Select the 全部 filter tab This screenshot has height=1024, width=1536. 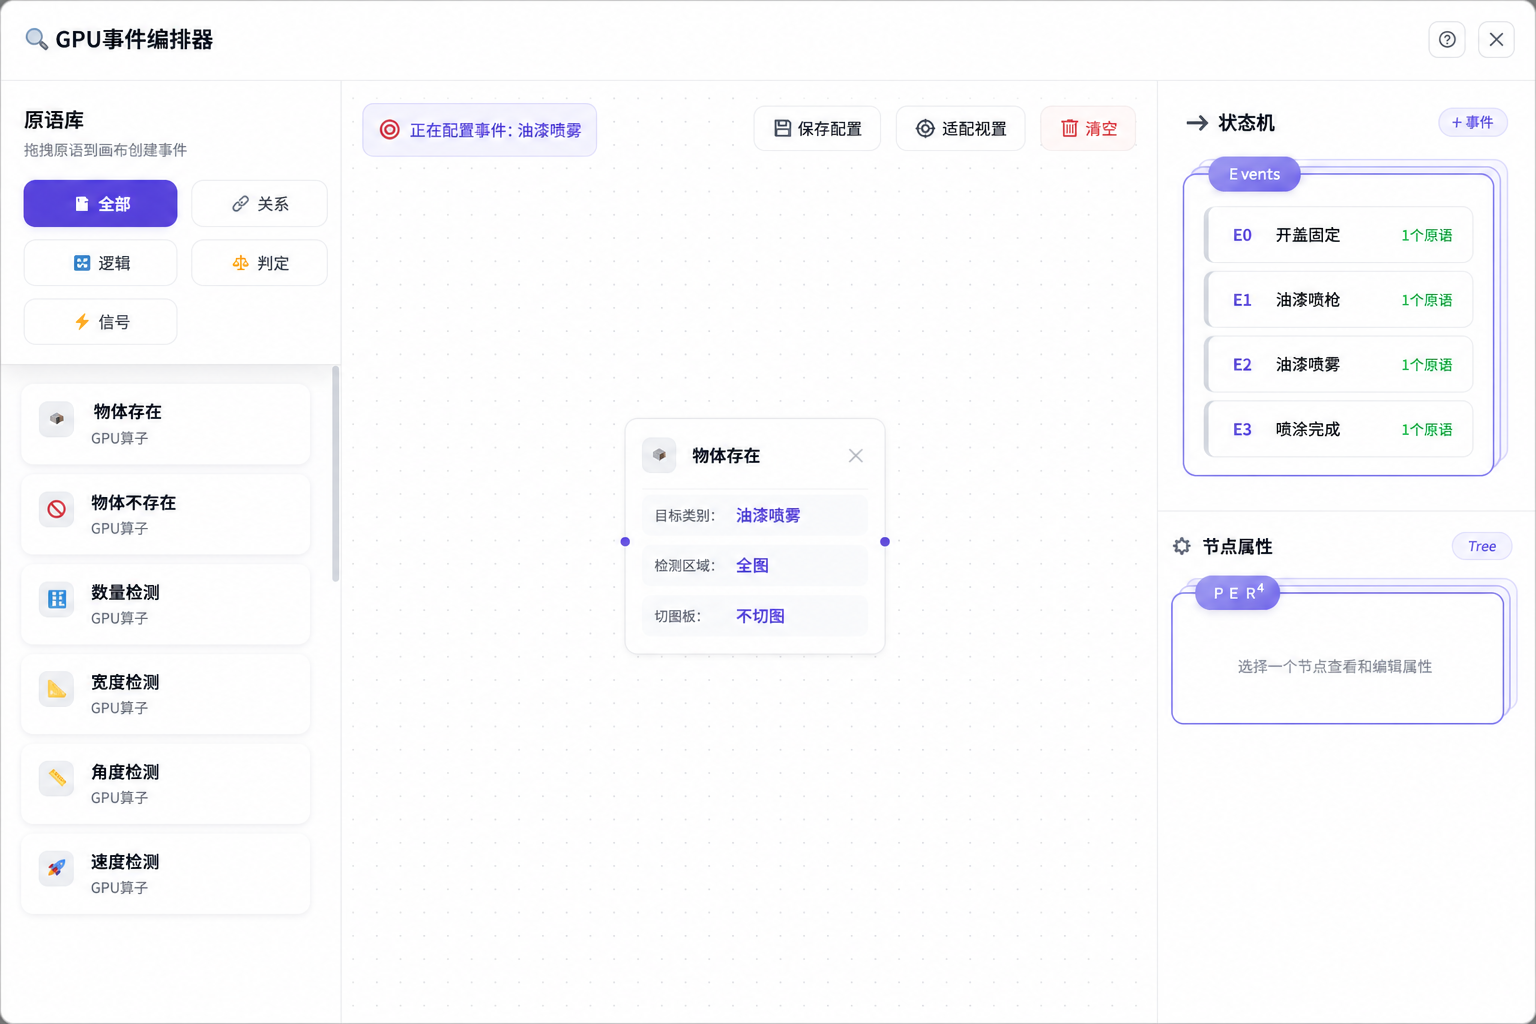click(x=101, y=204)
